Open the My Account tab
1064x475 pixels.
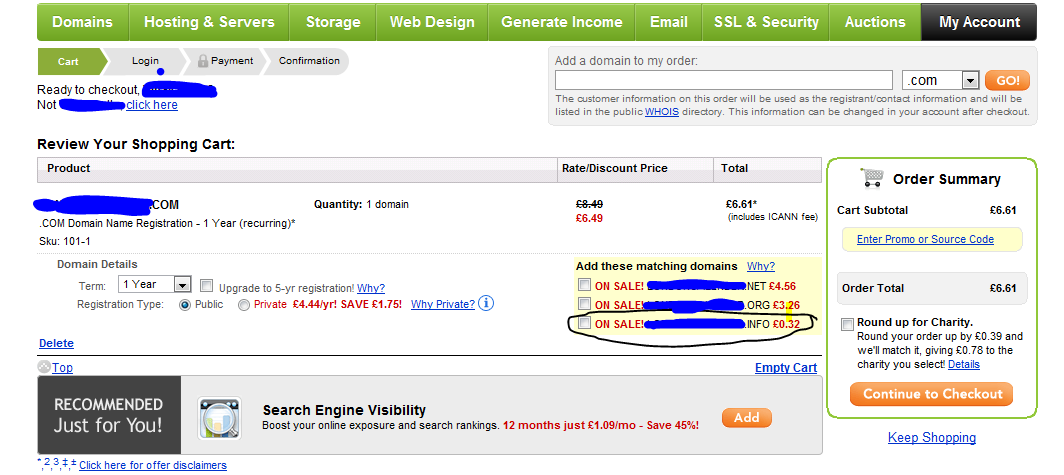click(978, 22)
